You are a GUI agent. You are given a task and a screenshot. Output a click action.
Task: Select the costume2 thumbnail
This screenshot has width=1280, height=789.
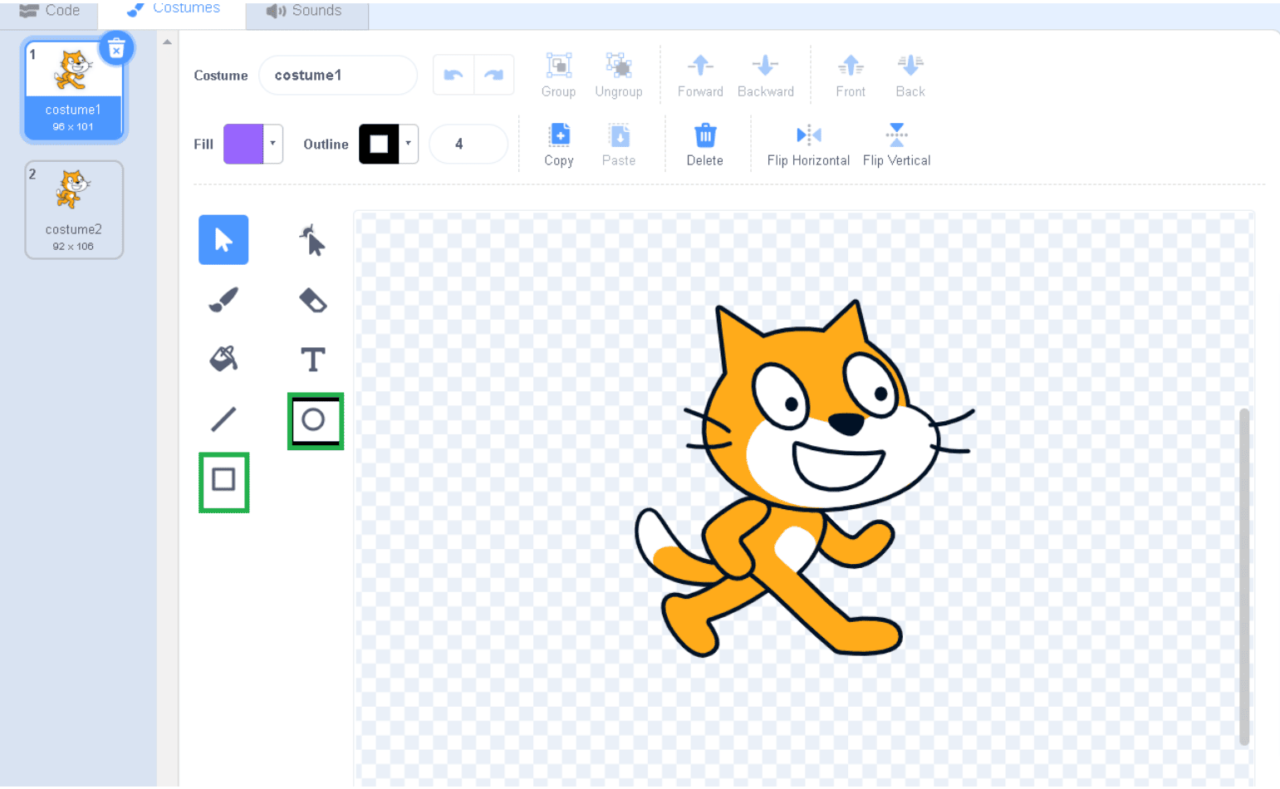click(74, 209)
